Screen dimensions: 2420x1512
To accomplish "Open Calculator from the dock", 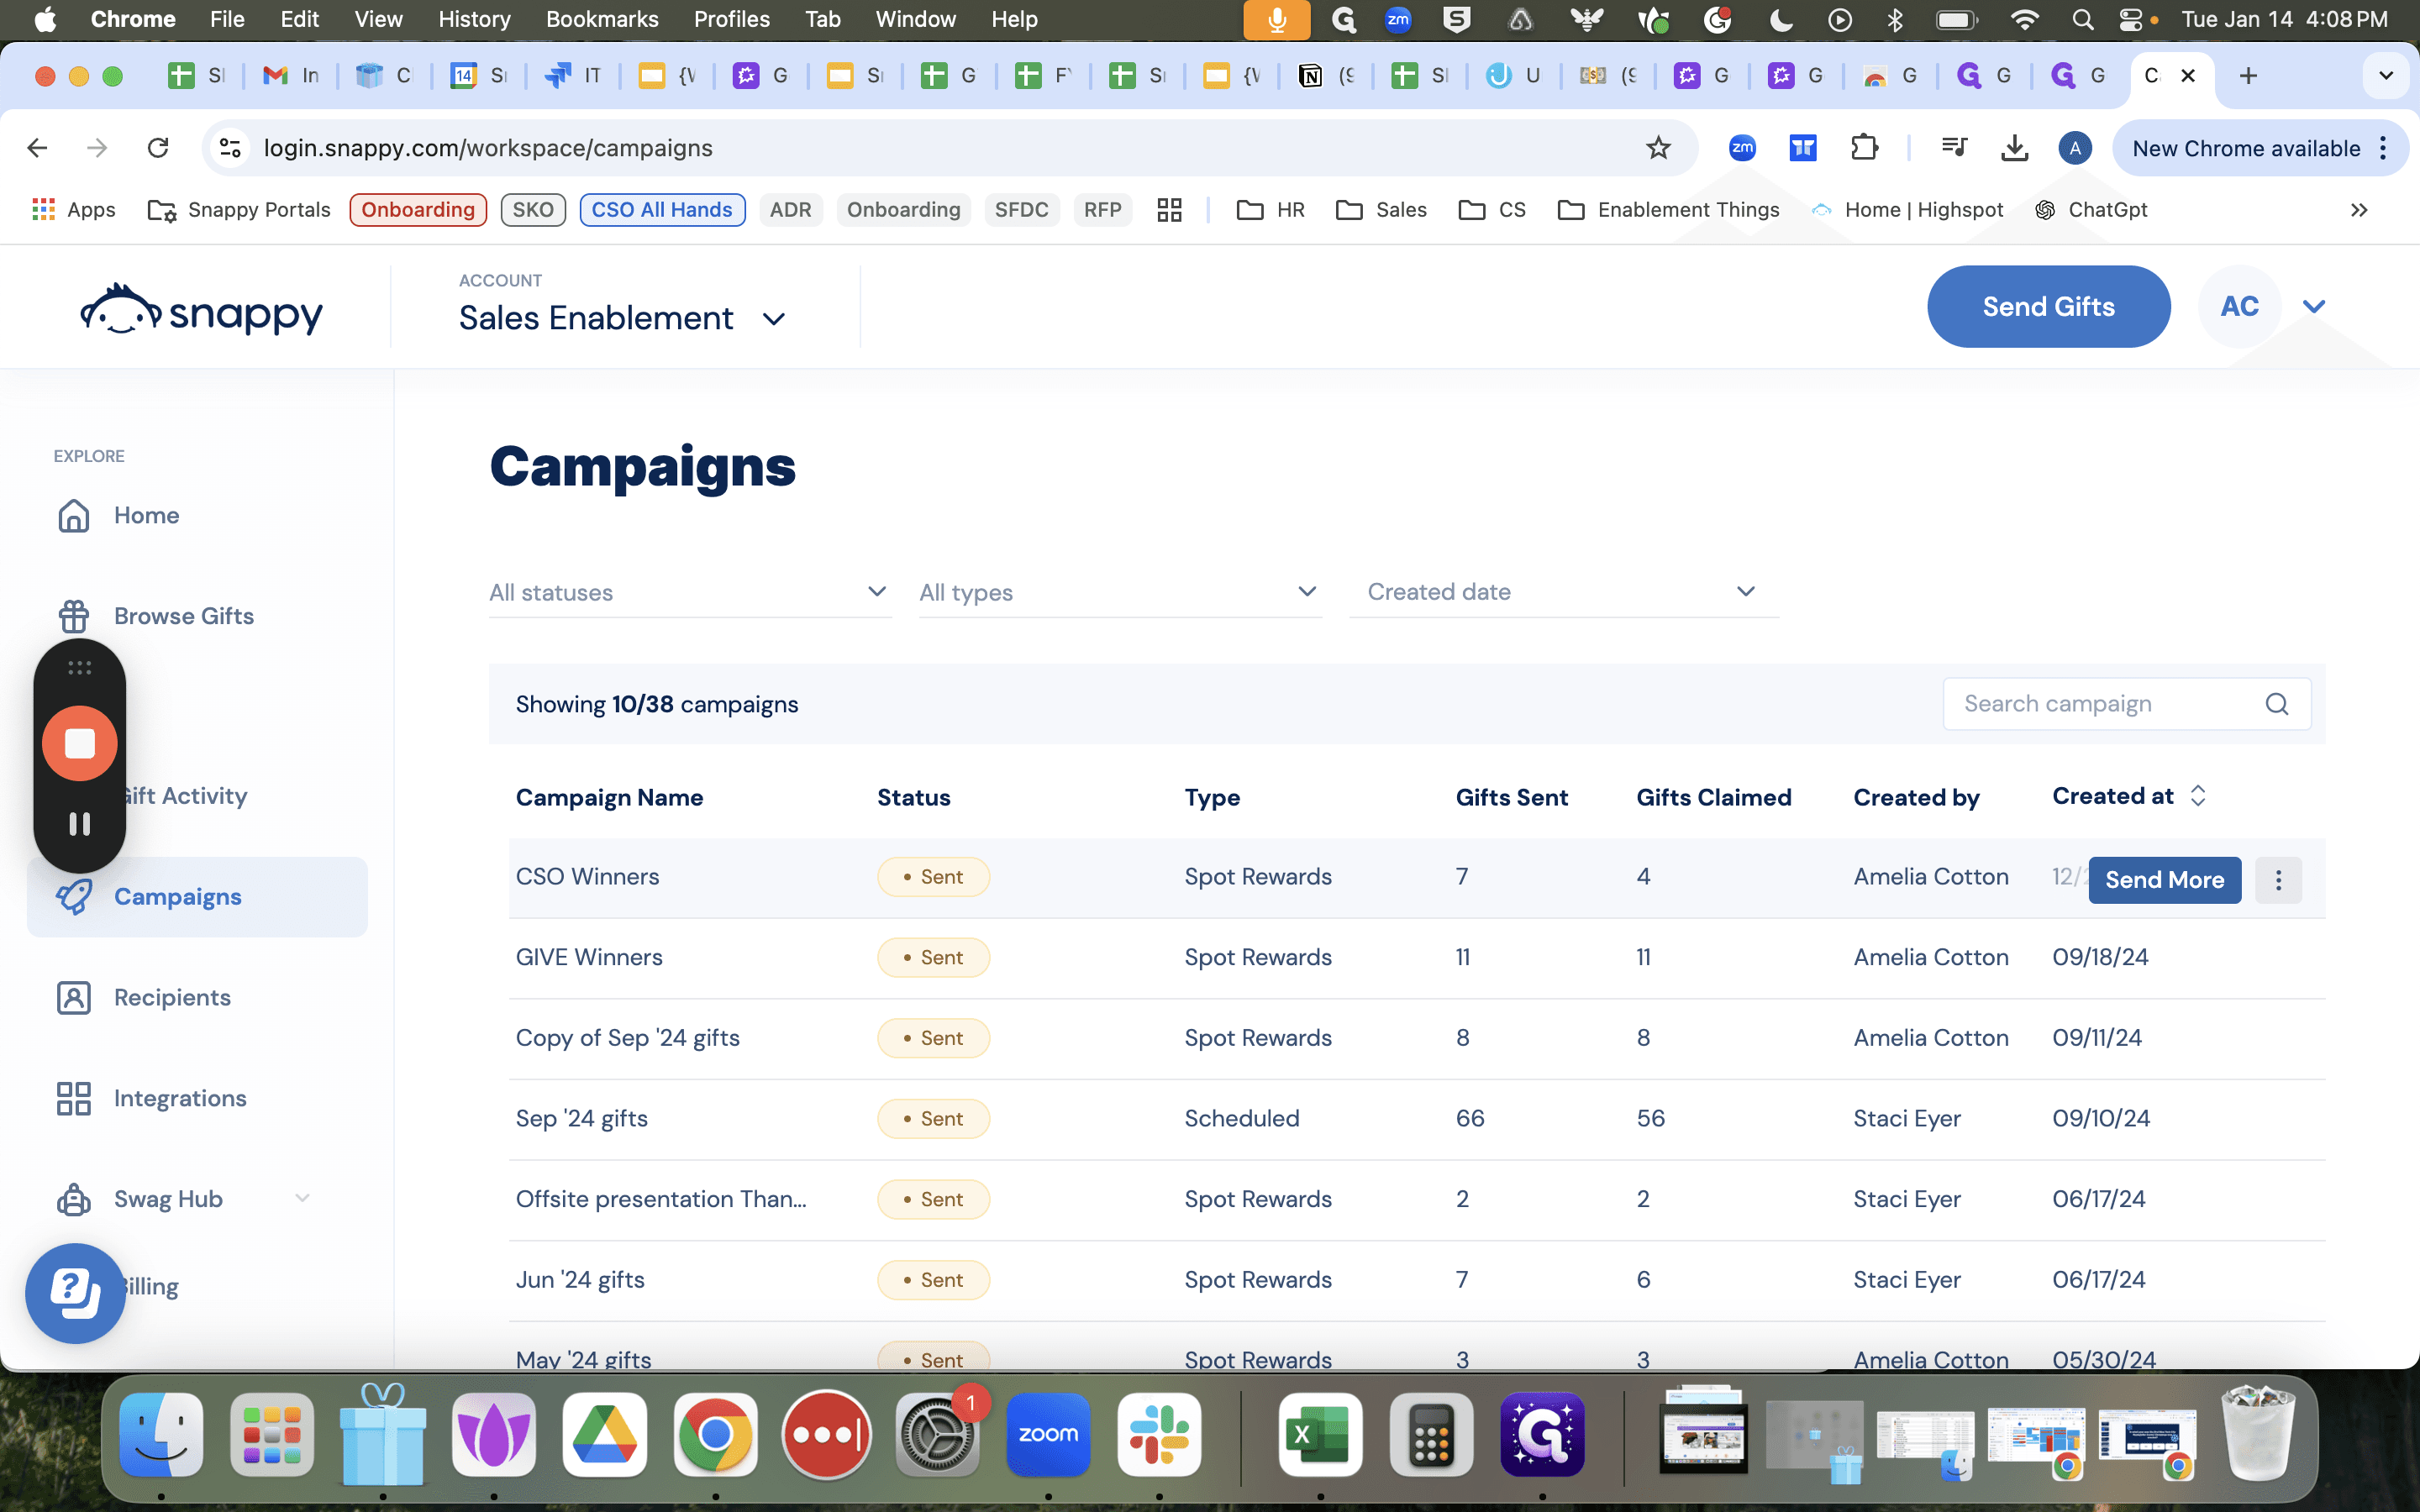I will point(1431,1434).
